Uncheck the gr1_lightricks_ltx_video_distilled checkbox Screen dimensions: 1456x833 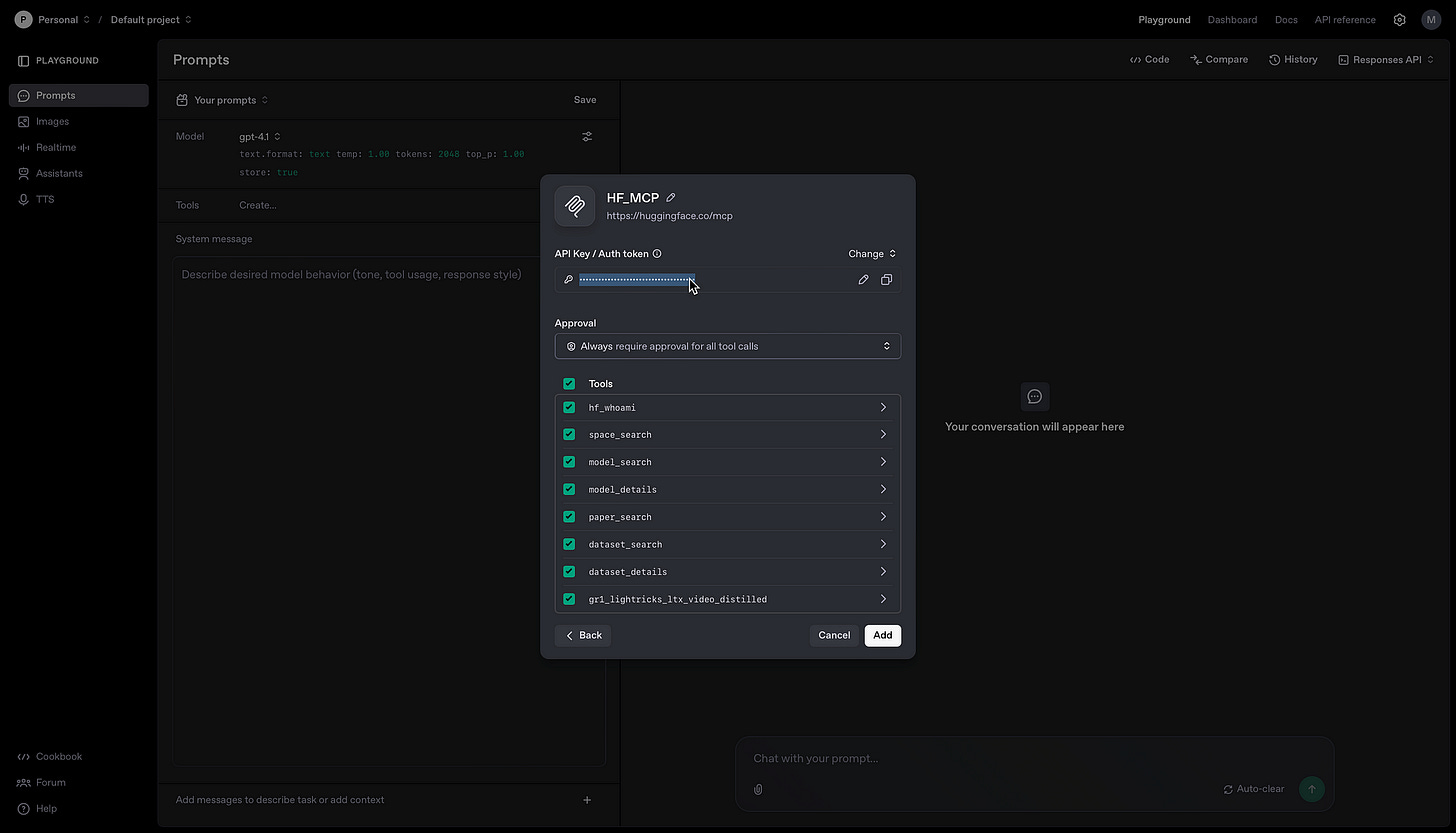pyautogui.click(x=569, y=600)
